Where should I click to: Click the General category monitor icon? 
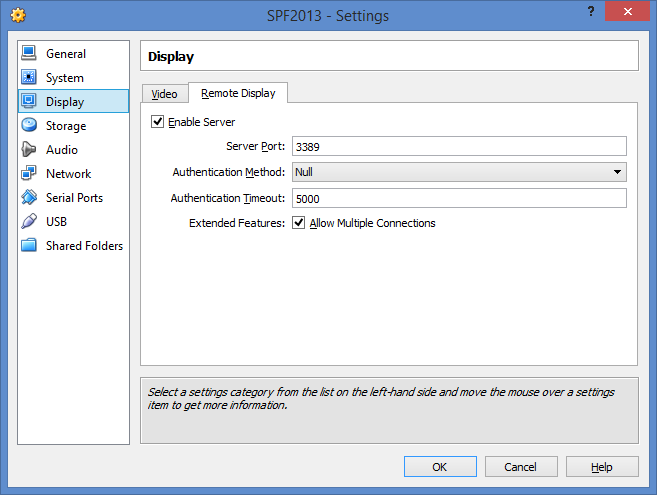(x=28, y=54)
